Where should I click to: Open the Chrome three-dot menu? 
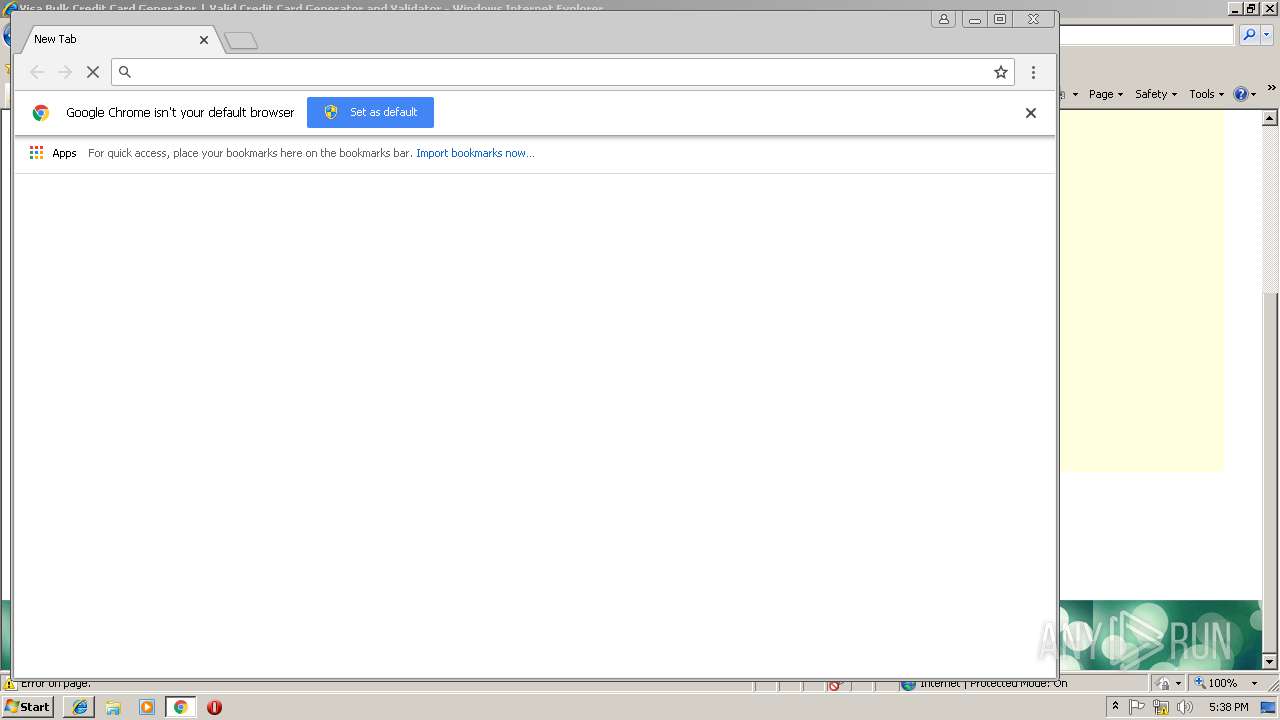click(x=1033, y=72)
